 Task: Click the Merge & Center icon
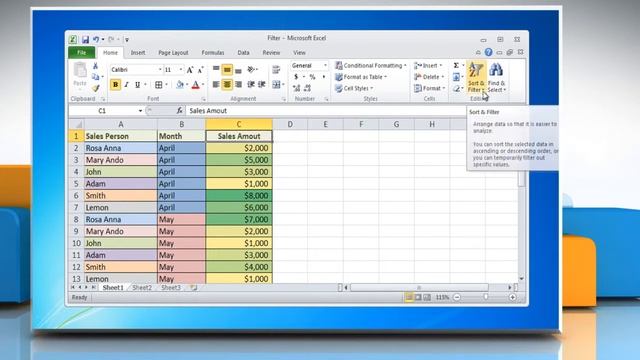(276, 84)
